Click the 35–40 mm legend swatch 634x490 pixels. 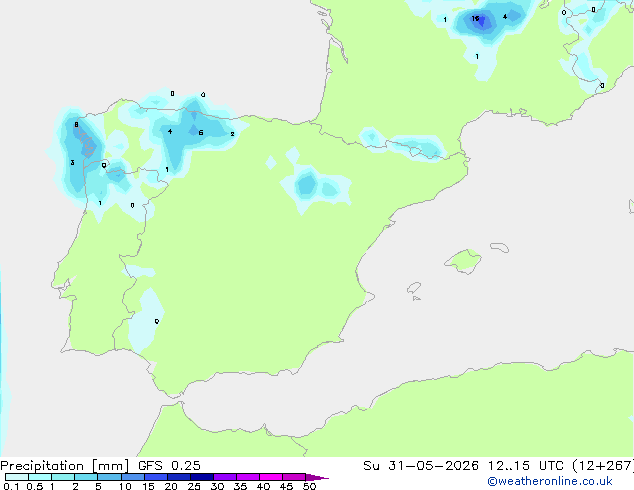(247, 477)
